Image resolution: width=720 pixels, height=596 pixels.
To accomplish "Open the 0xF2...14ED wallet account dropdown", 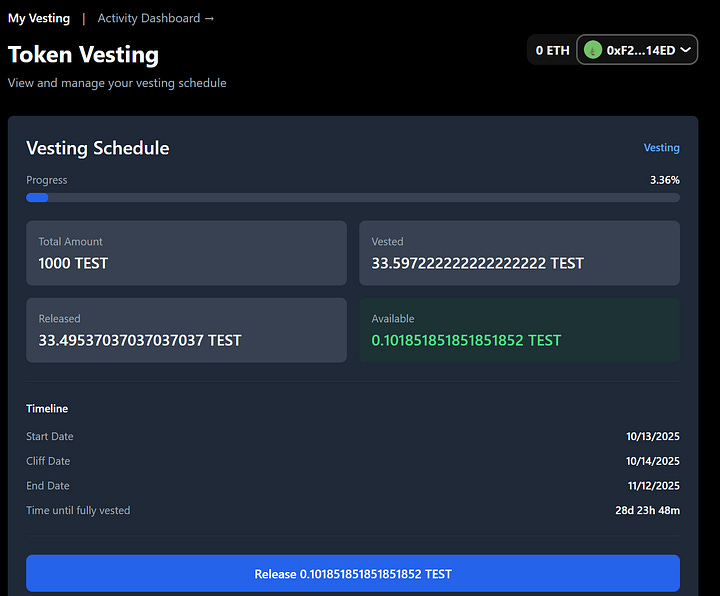I will coord(637,50).
